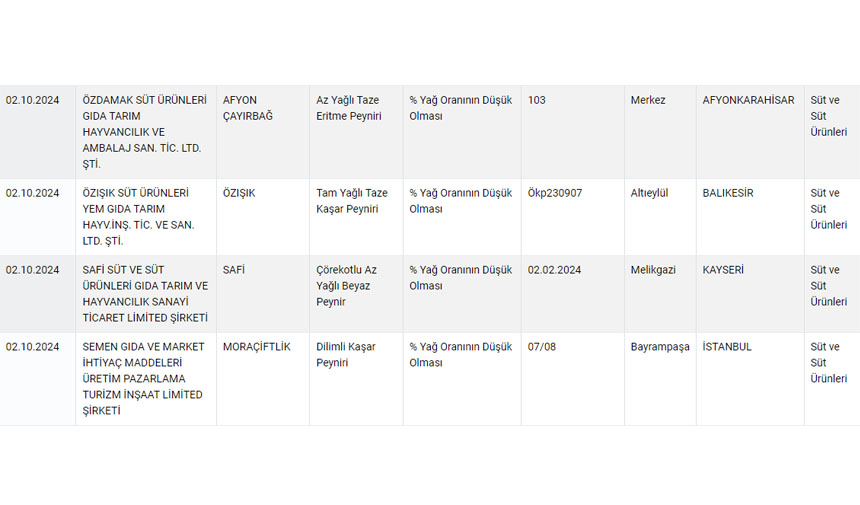Select the Melikgazi district cell
This screenshot has width=860, height=505.
tap(656, 270)
